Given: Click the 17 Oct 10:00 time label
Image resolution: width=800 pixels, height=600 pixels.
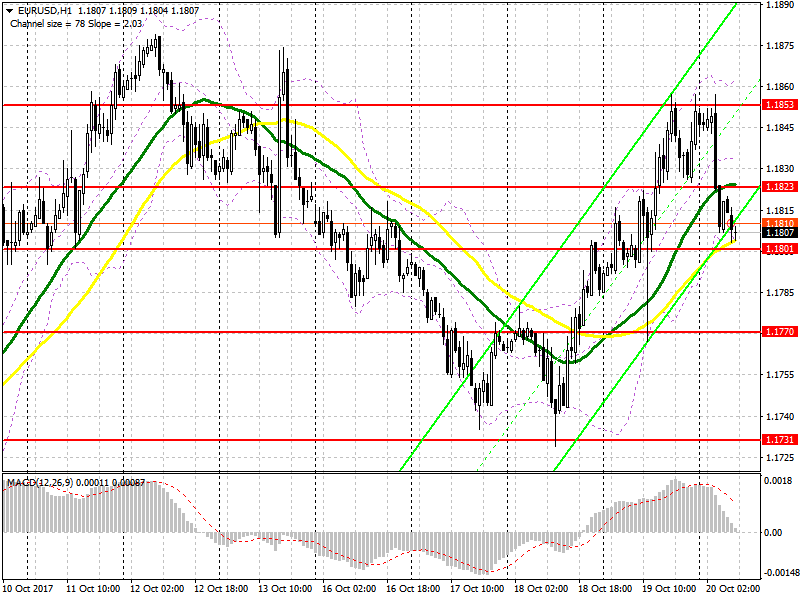Looking at the screenshot, I should tap(477, 589).
